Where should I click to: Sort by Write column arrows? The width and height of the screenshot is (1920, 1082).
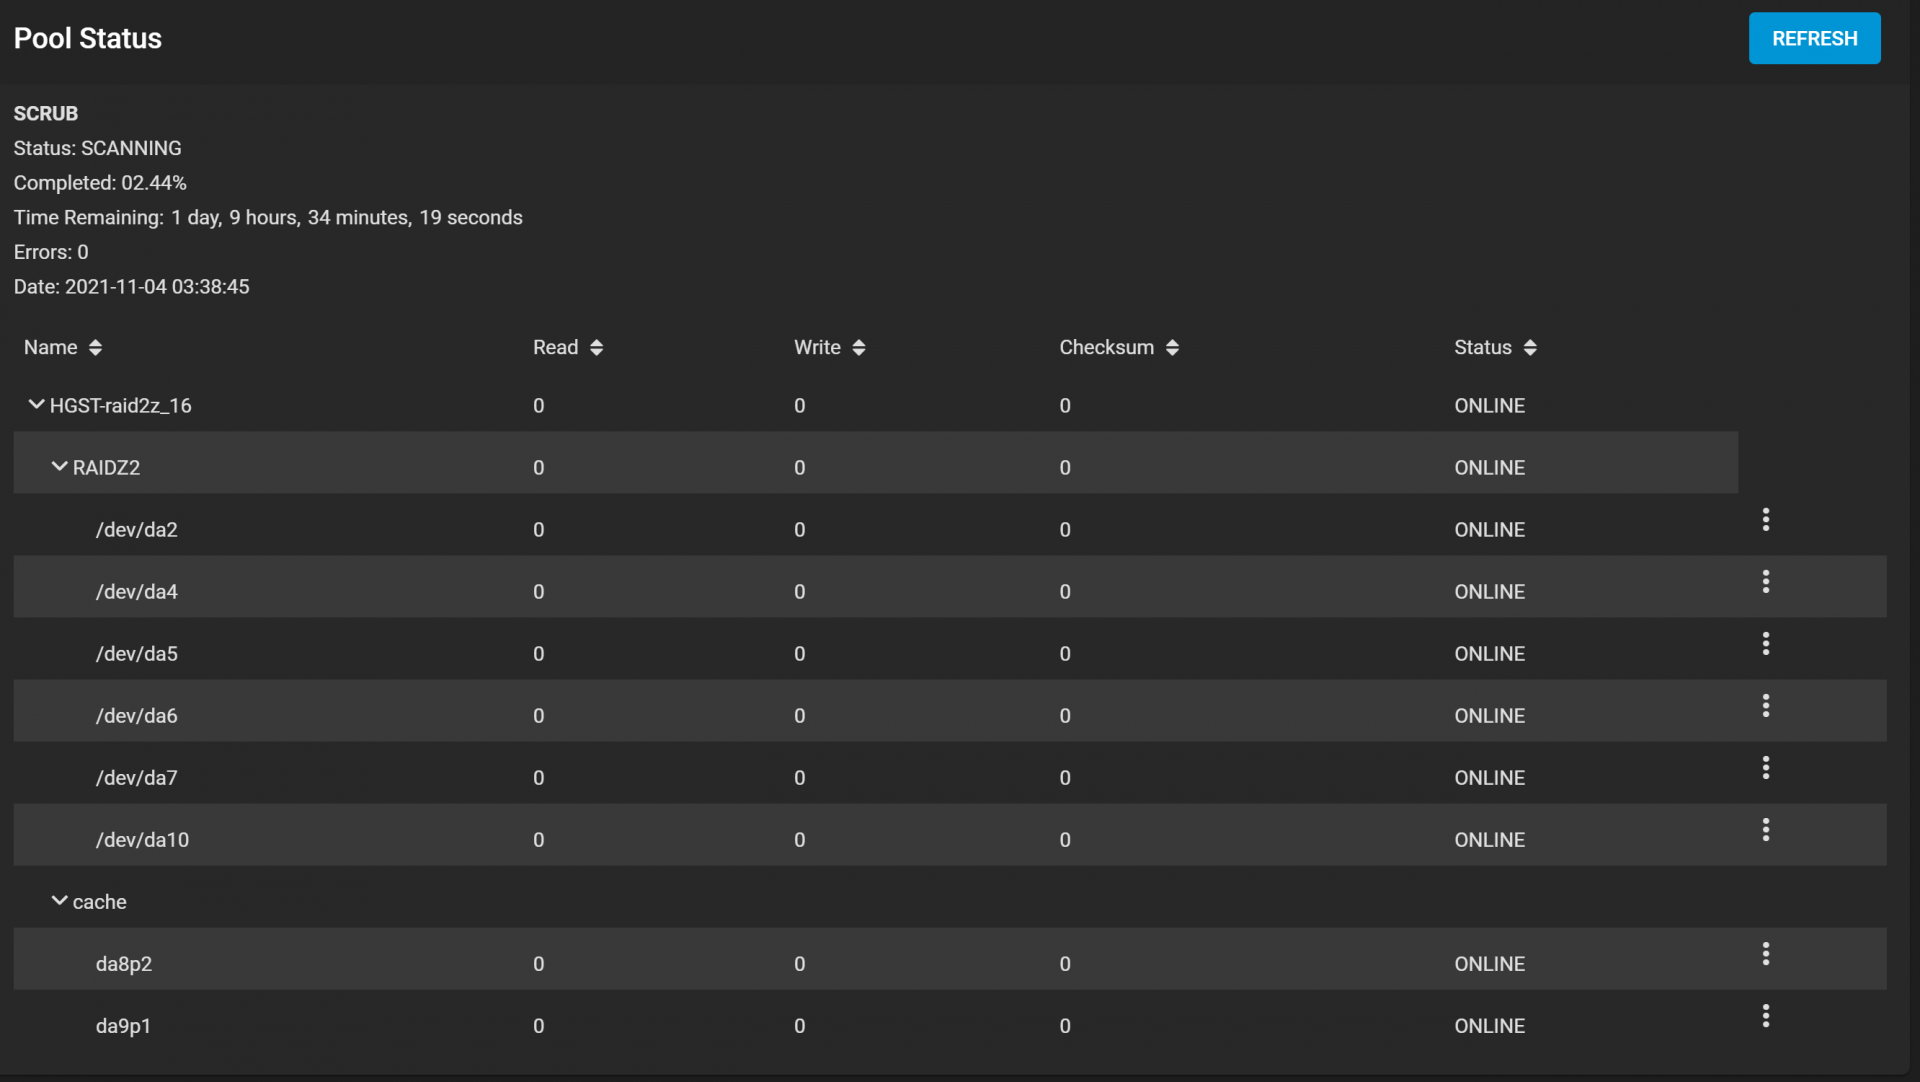coord(858,348)
